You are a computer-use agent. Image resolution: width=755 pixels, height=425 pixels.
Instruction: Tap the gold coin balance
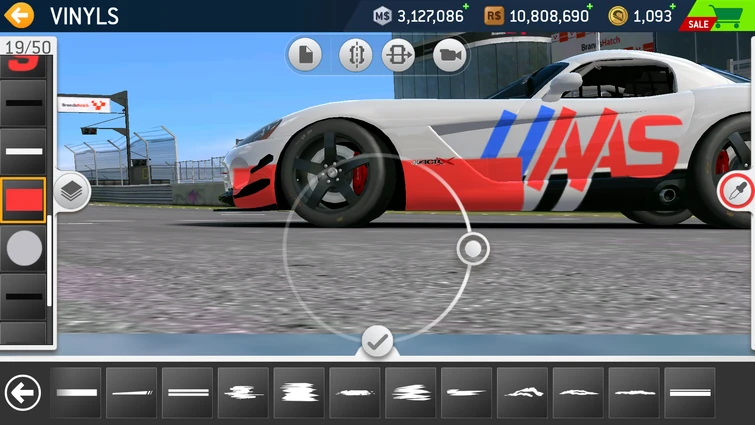(641, 16)
